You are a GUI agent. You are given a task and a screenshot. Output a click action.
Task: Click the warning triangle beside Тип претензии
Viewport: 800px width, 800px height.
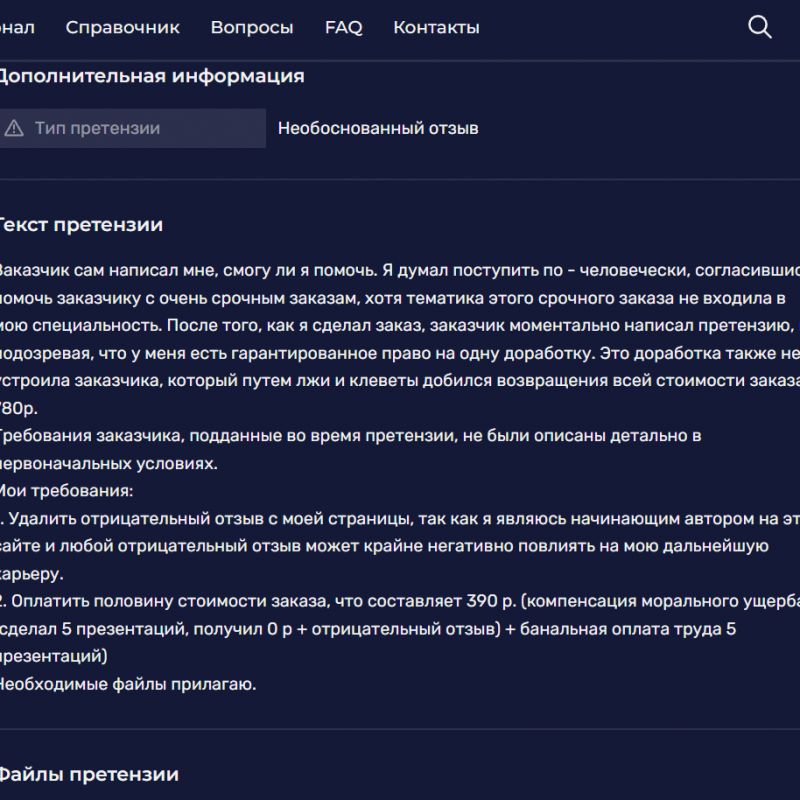click(x=14, y=128)
